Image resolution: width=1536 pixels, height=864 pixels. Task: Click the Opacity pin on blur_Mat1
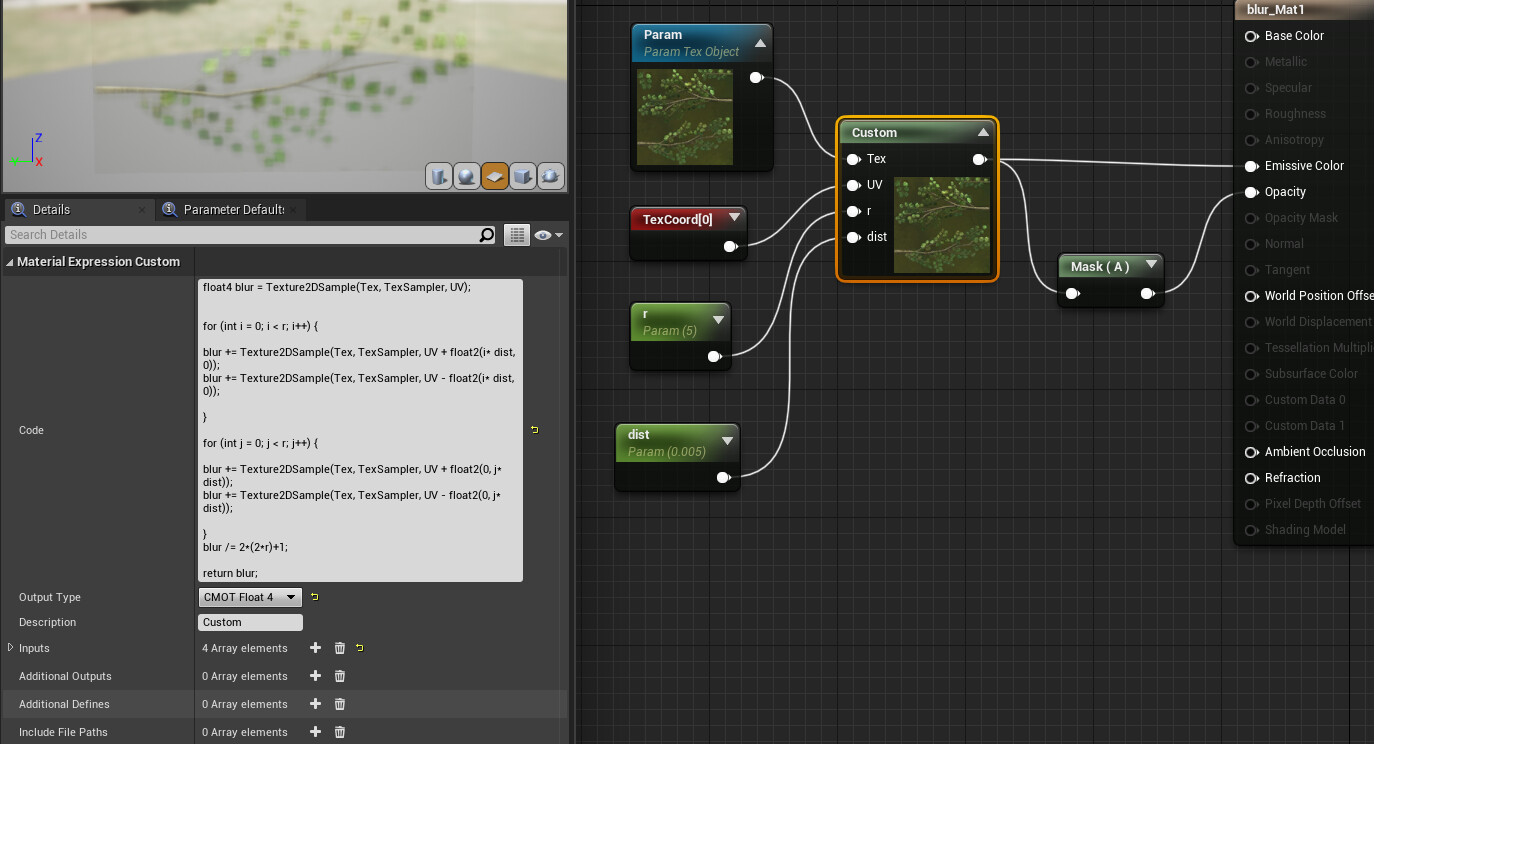click(1251, 192)
